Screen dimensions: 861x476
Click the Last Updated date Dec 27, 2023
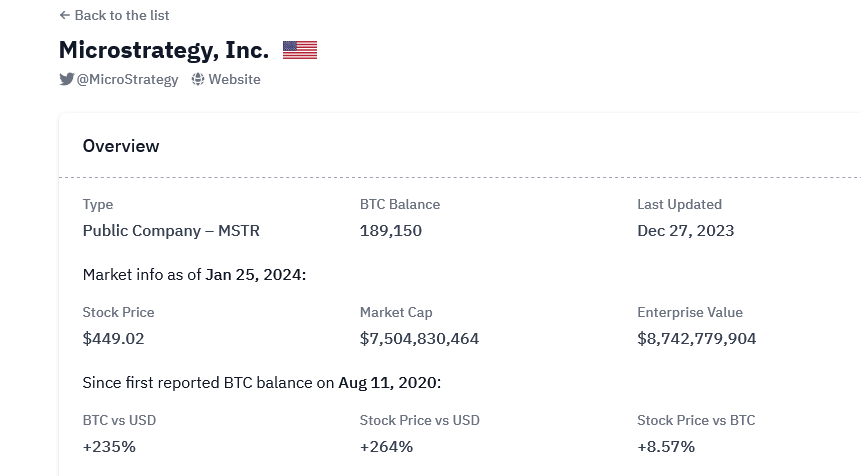pyautogui.click(x=685, y=231)
